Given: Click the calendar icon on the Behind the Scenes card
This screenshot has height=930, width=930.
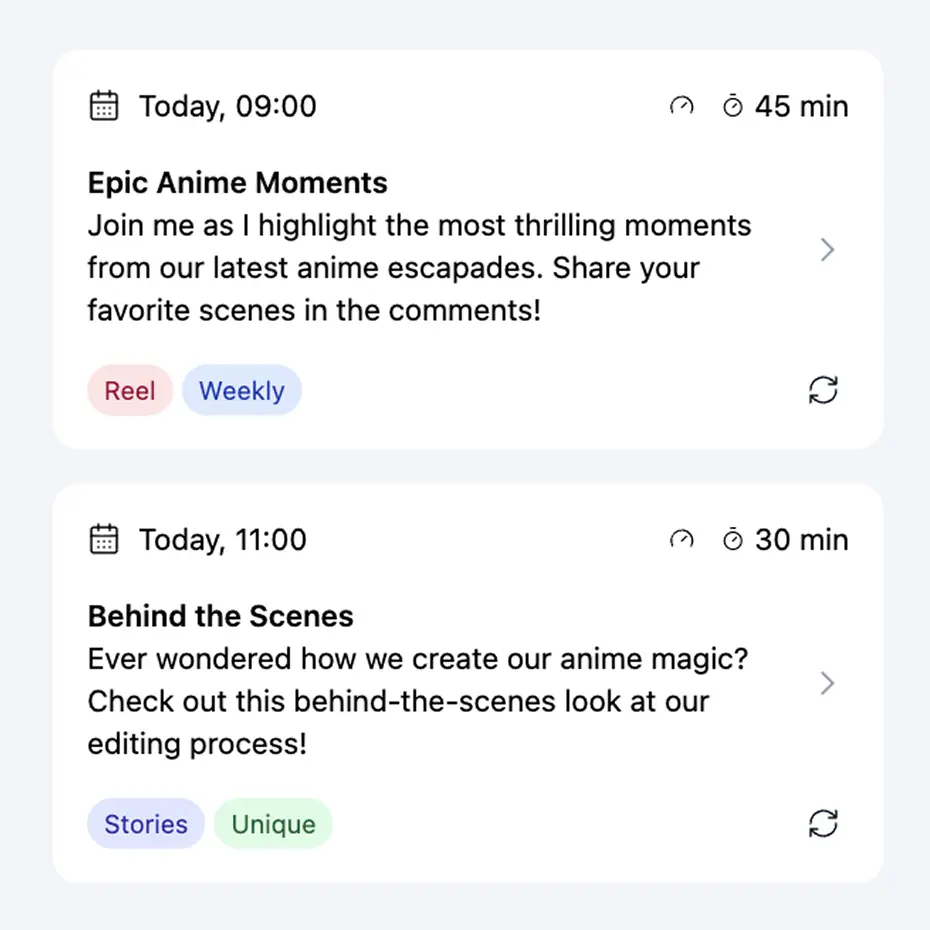Looking at the screenshot, I should pos(103,539).
